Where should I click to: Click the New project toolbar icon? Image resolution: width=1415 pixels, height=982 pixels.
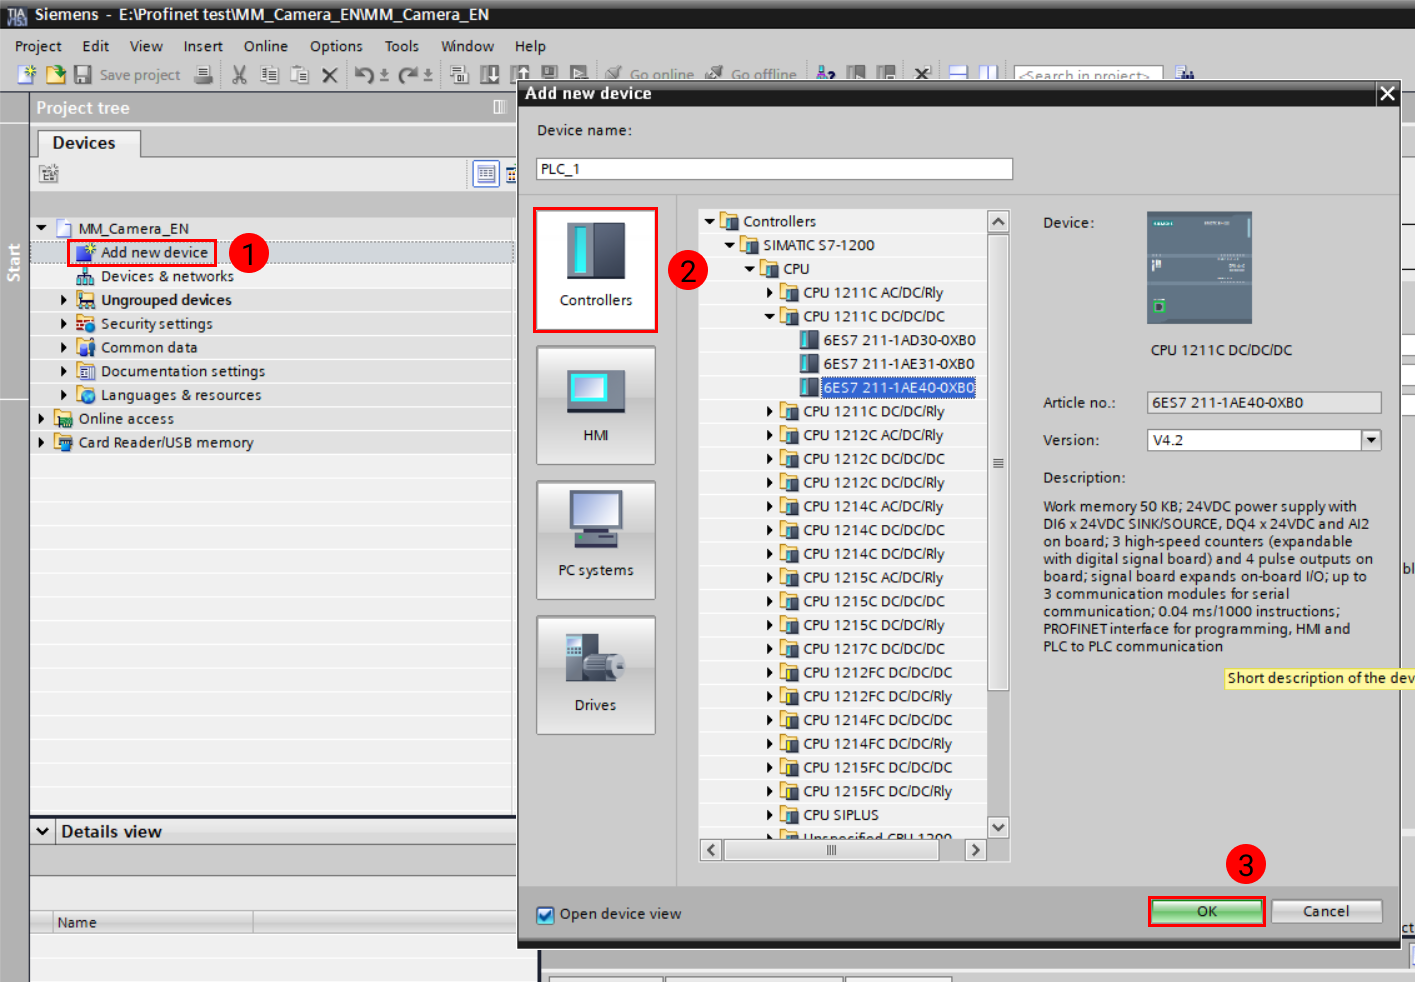tap(27, 74)
